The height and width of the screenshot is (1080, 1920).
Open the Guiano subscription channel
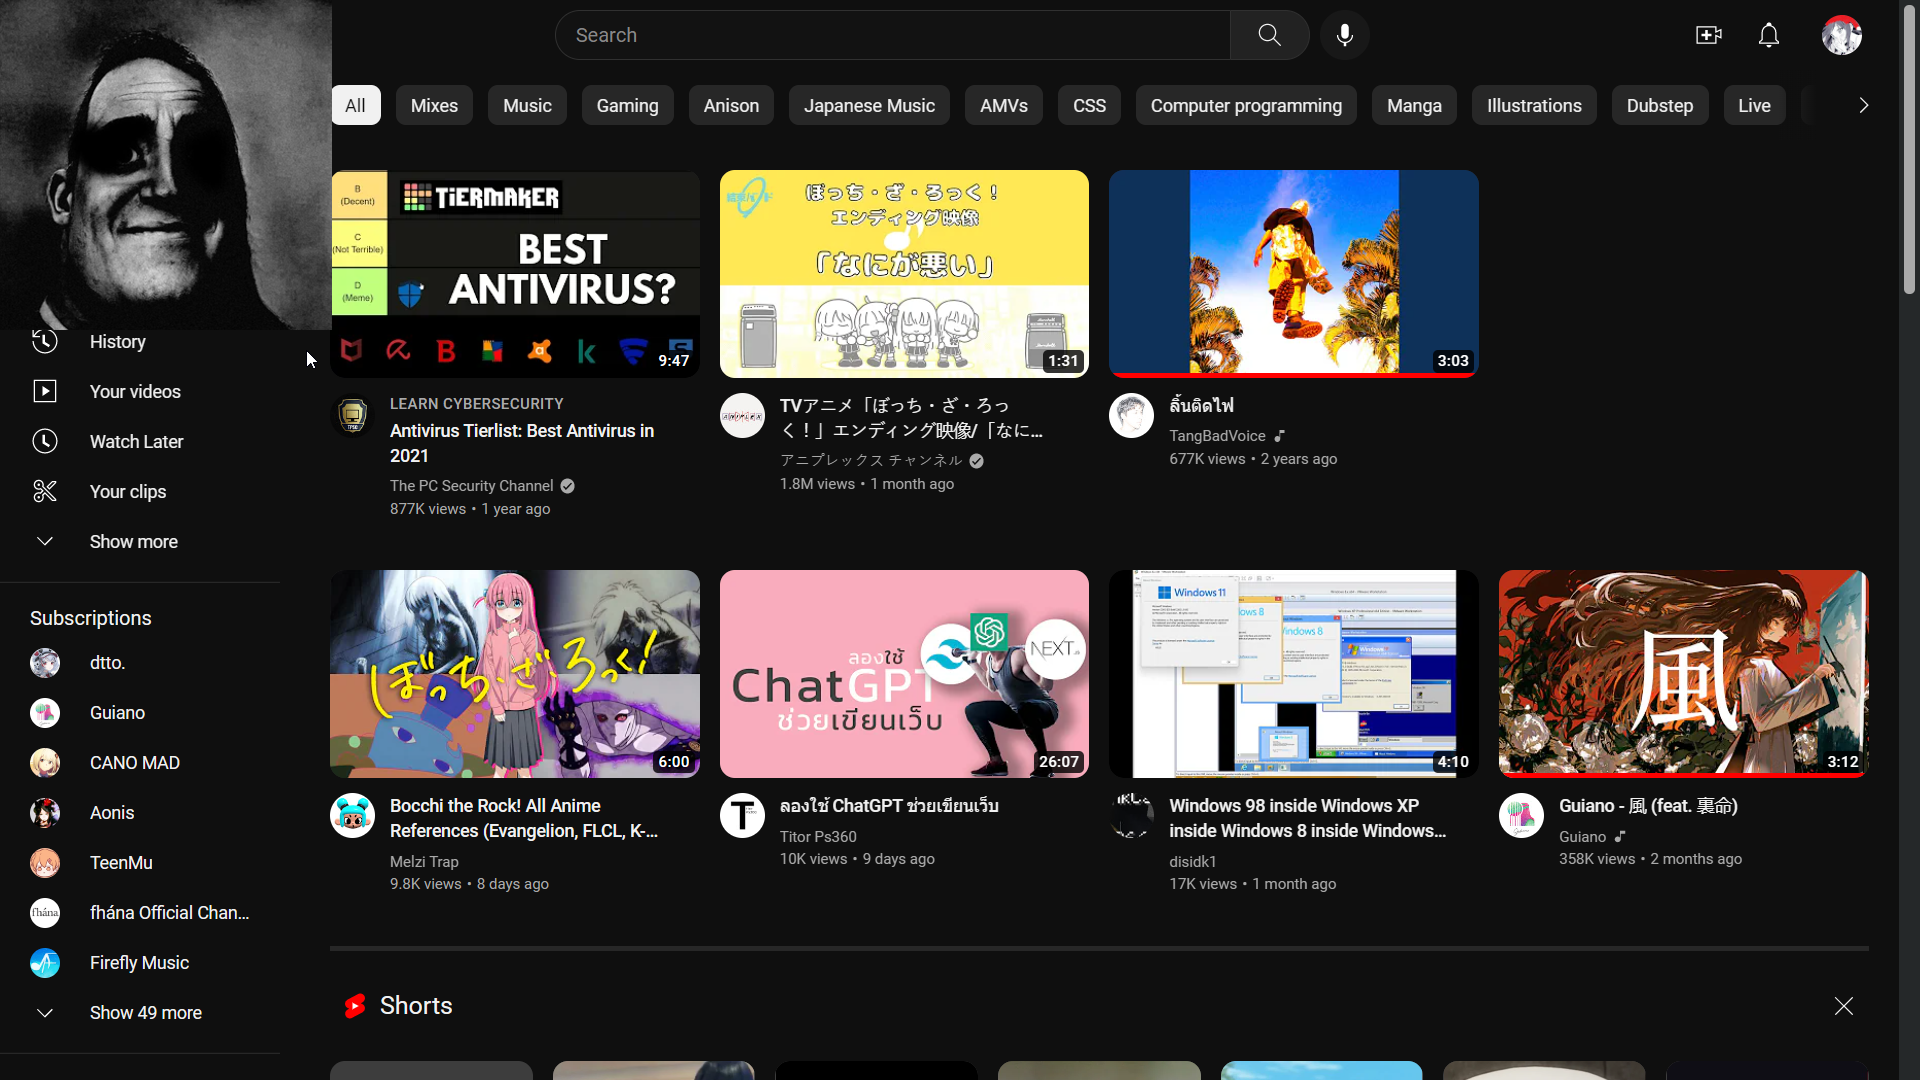pos(117,713)
